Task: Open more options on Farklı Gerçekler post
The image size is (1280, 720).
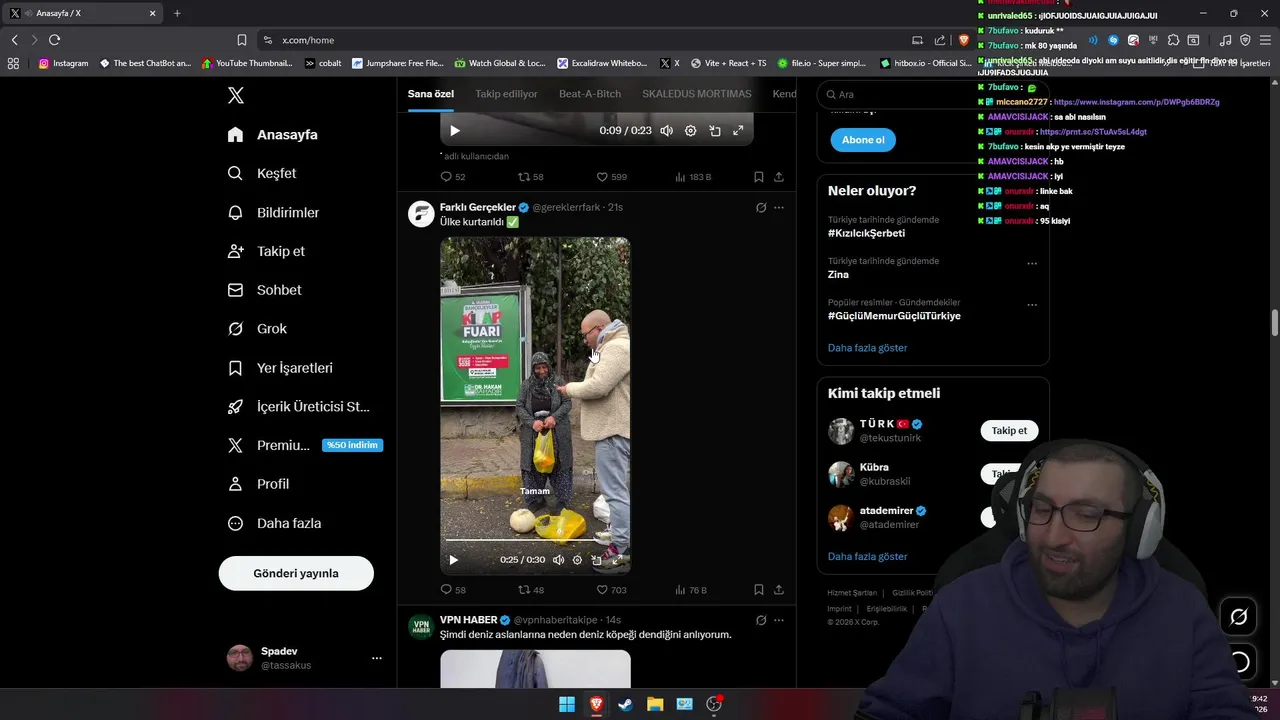Action: click(x=779, y=208)
